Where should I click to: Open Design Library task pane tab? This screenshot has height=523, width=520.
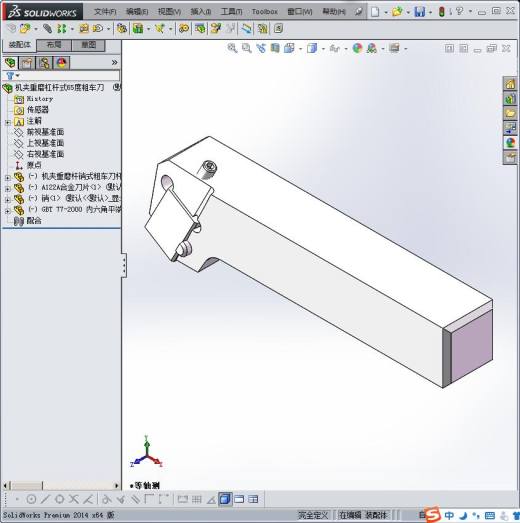coord(510,98)
